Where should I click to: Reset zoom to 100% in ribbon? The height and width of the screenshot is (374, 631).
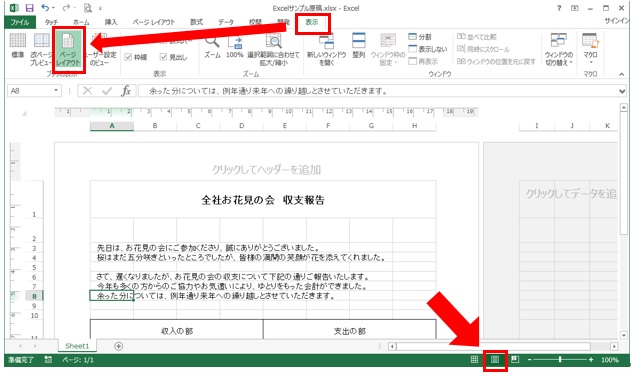pyautogui.click(x=235, y=47)
